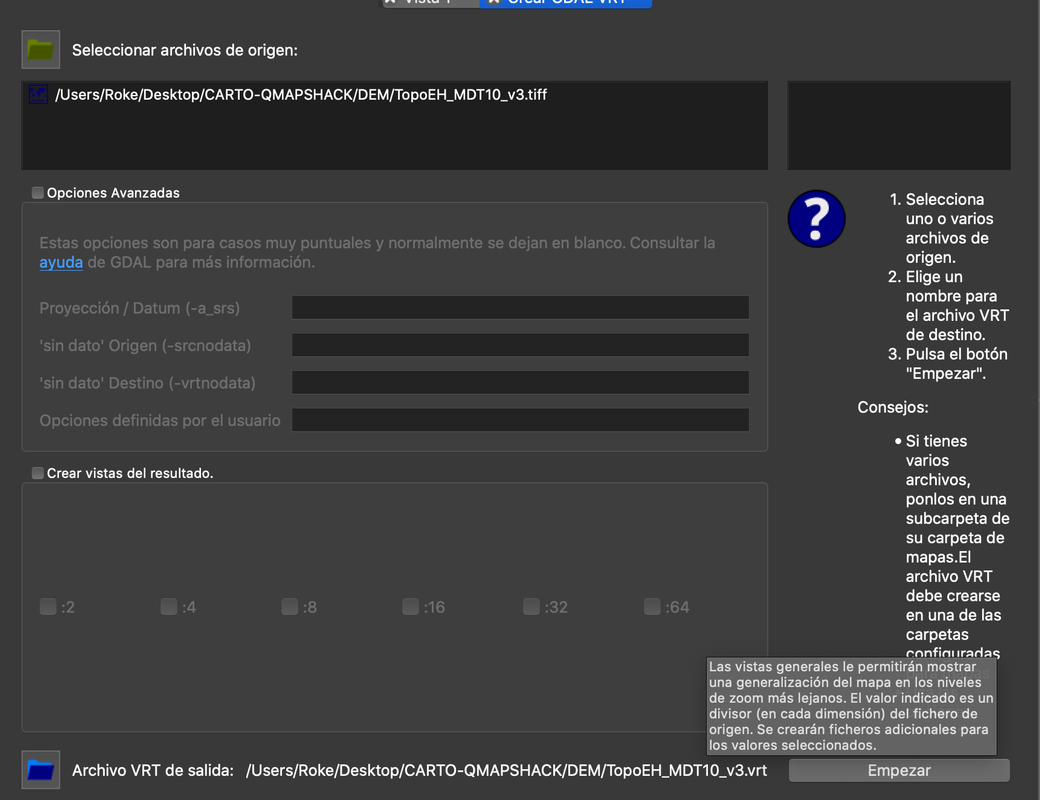The image size is (1040, 800).
Task: Click the Empezar button
Action: pyautogui.click(x=899, y=771)
